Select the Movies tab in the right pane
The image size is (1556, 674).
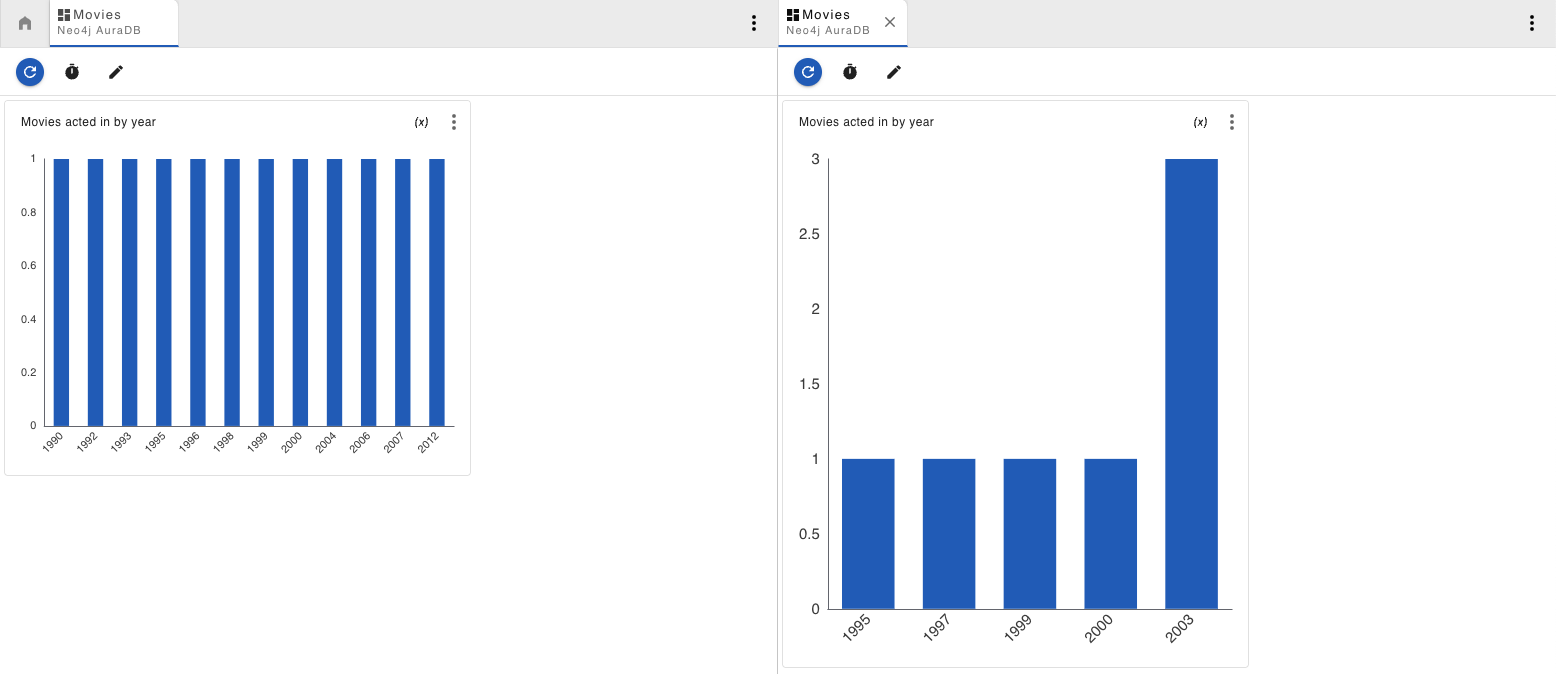point(828,22)
